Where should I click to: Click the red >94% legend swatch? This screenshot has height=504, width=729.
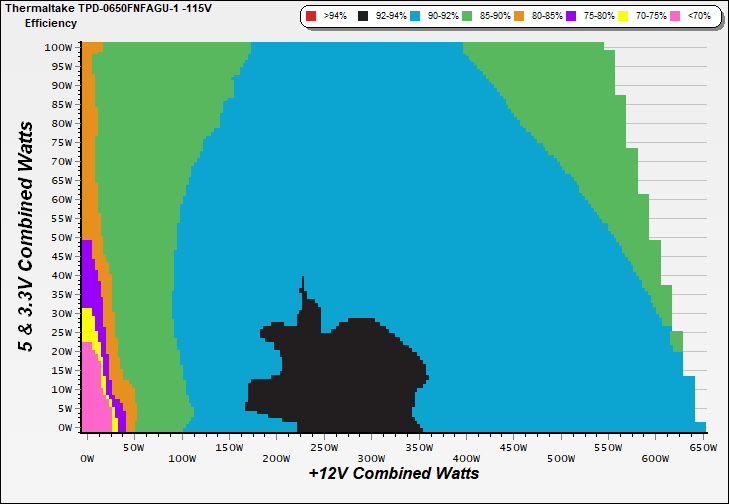[x=311, y=17]
